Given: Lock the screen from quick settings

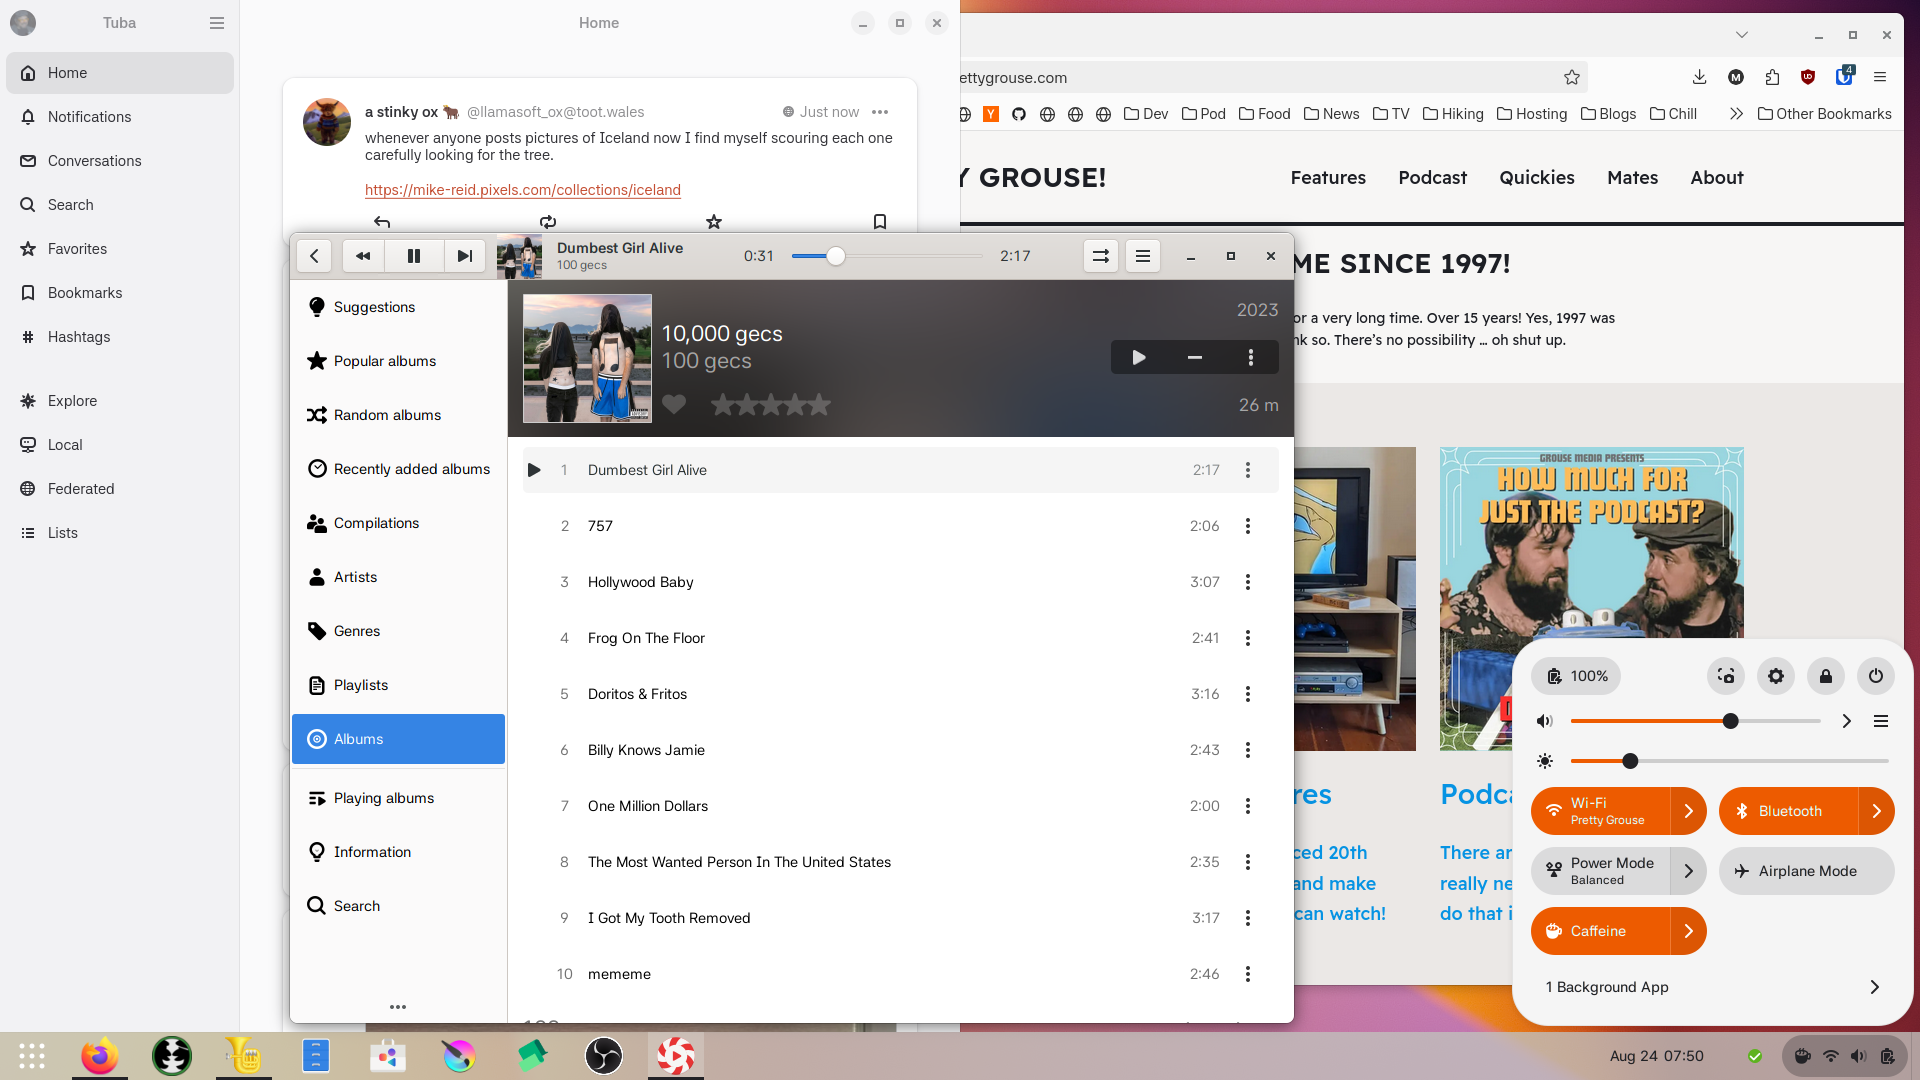Looking at the screenshot, I should [1826, 676].
